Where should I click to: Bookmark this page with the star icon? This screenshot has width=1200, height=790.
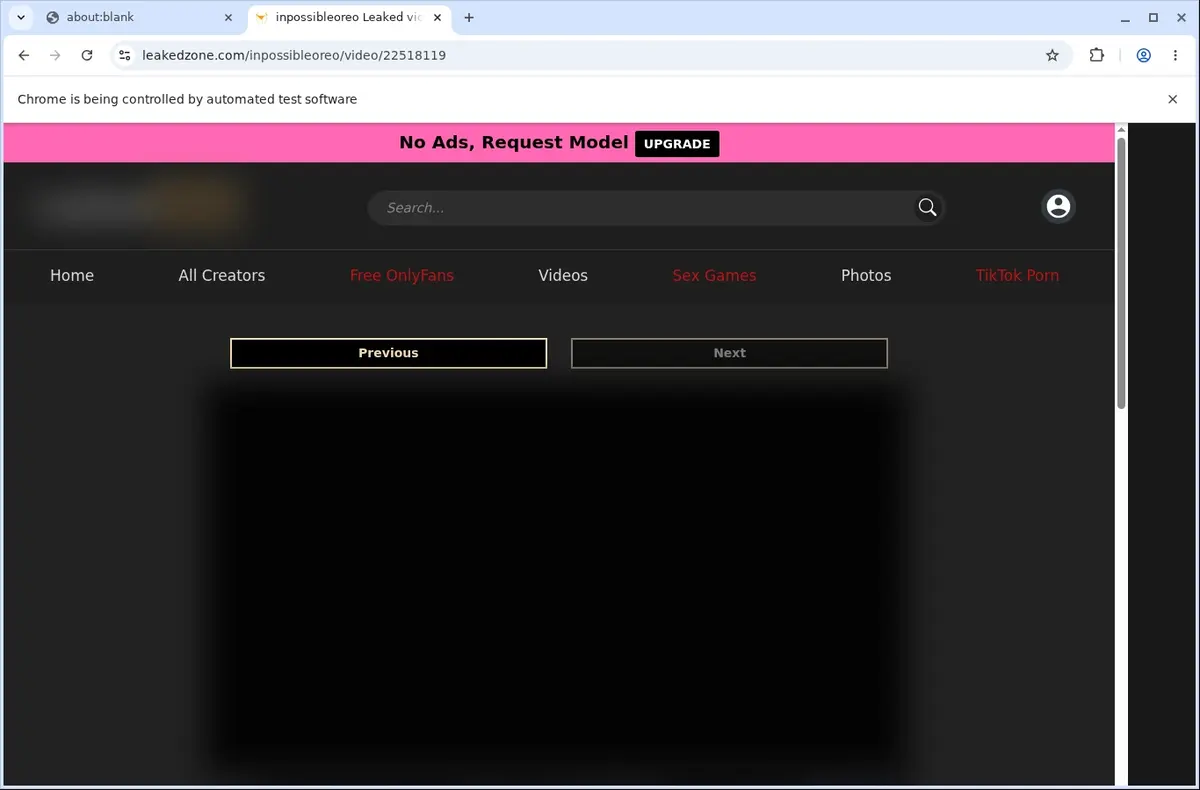(x=1052, y=56)
